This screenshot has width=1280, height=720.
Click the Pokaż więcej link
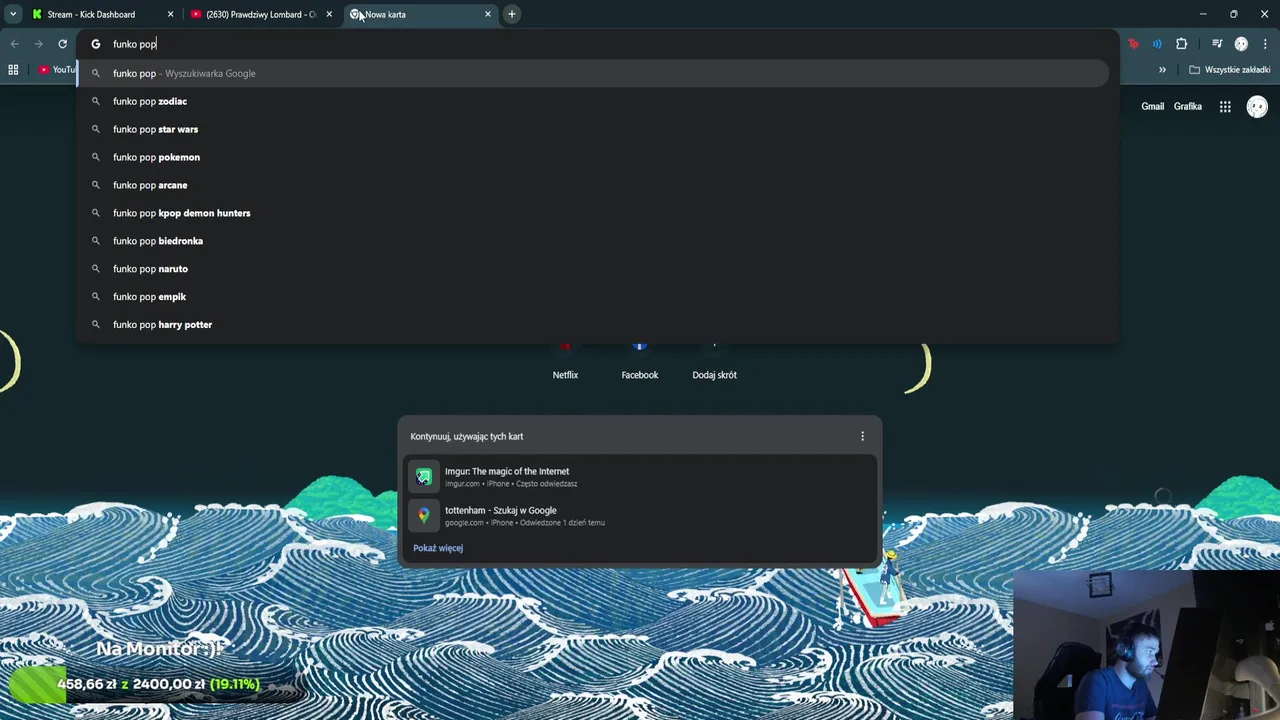coord(438,548)
